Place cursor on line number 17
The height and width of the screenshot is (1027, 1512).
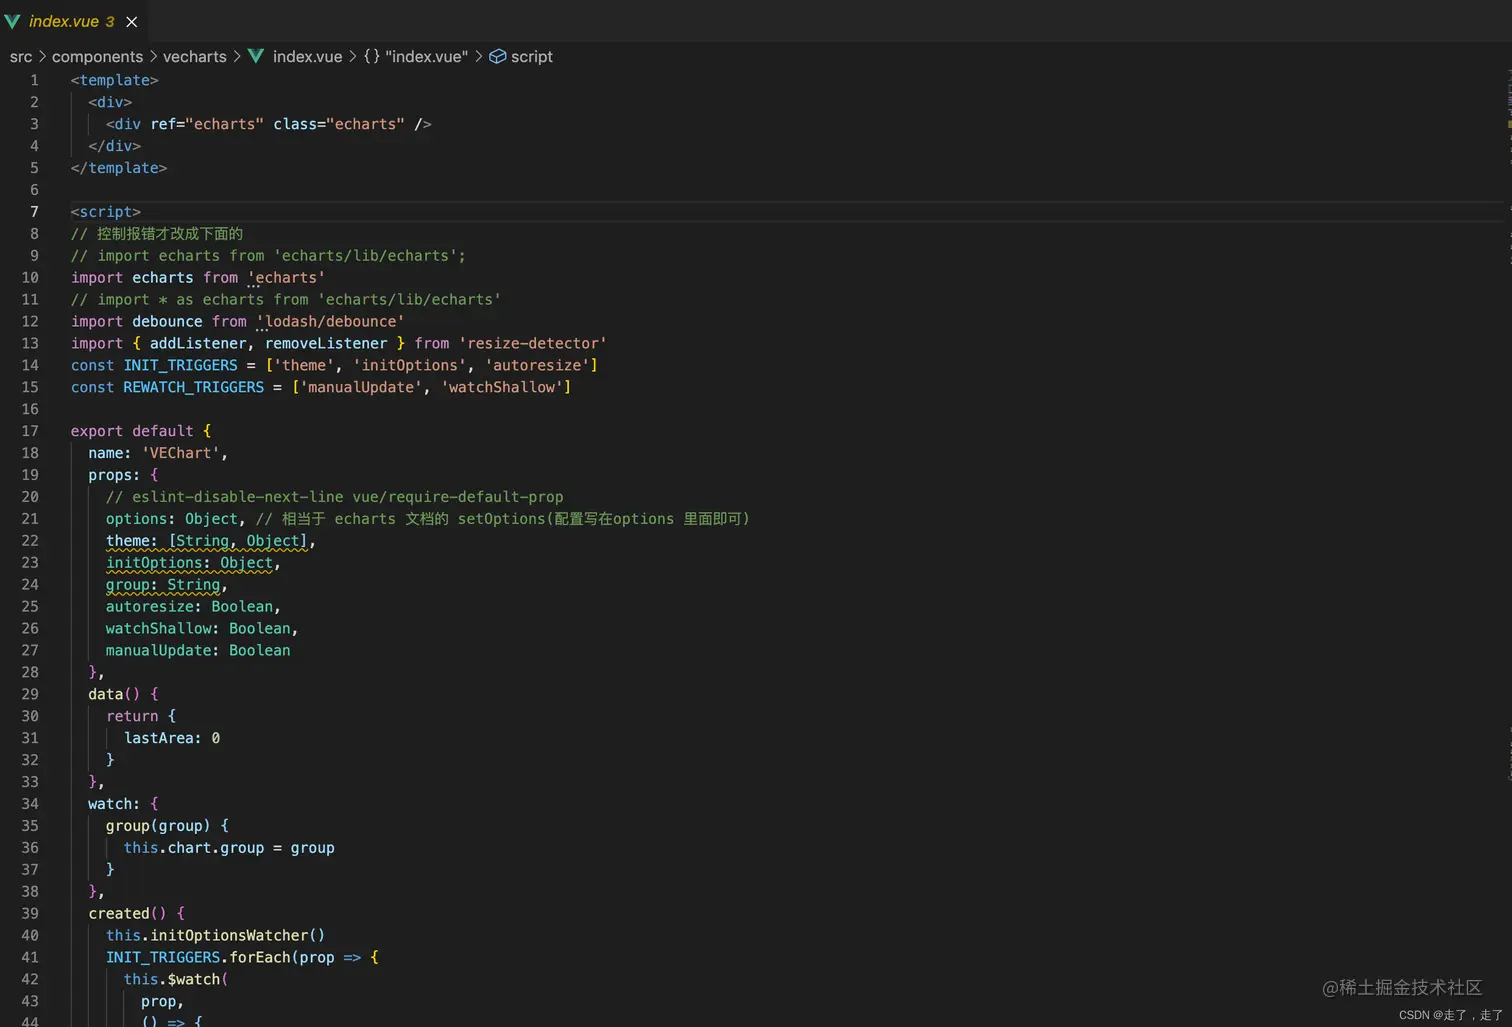pyautogui.click(x=30, y=431)
